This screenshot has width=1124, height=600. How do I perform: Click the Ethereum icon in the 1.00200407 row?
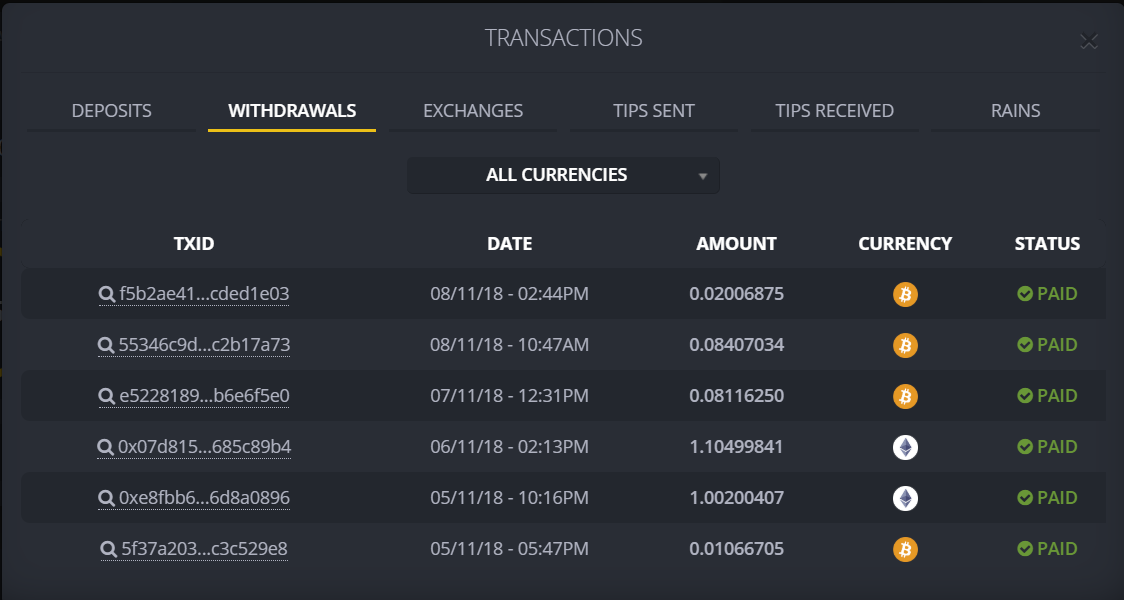tap(905, 498)
